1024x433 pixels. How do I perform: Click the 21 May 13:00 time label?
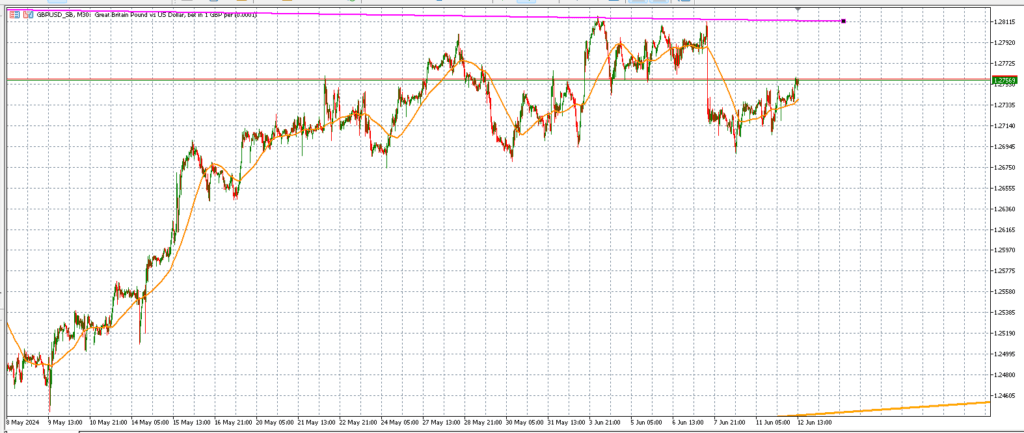[x=315, y=422]
